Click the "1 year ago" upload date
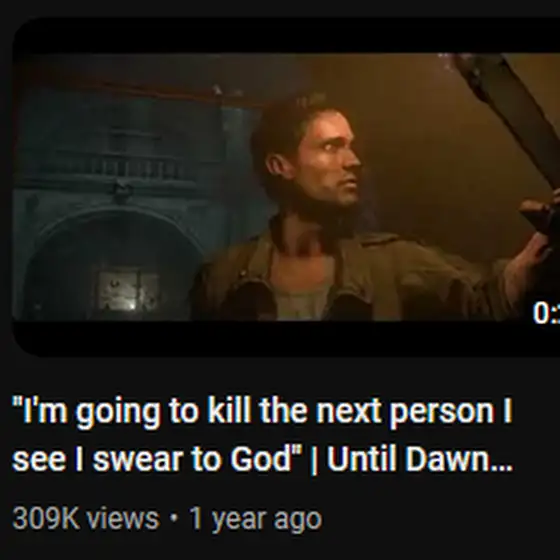This screenshot has height=560, width=560. click(255, 520)
